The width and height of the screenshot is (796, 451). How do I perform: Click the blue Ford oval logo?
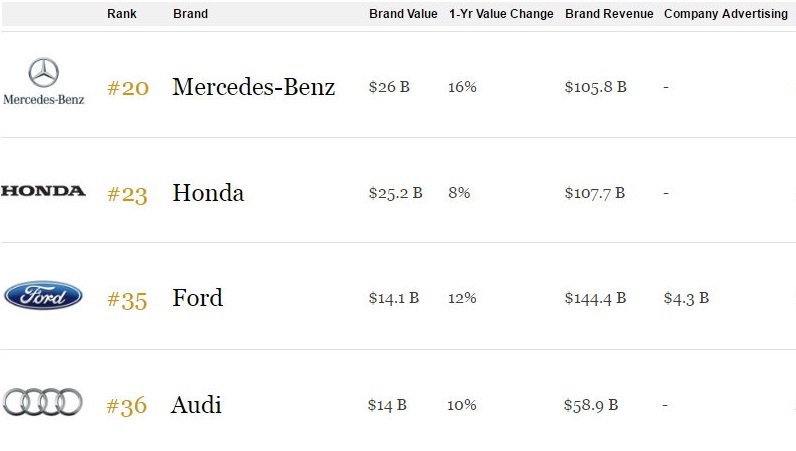(x=43, y=296)
